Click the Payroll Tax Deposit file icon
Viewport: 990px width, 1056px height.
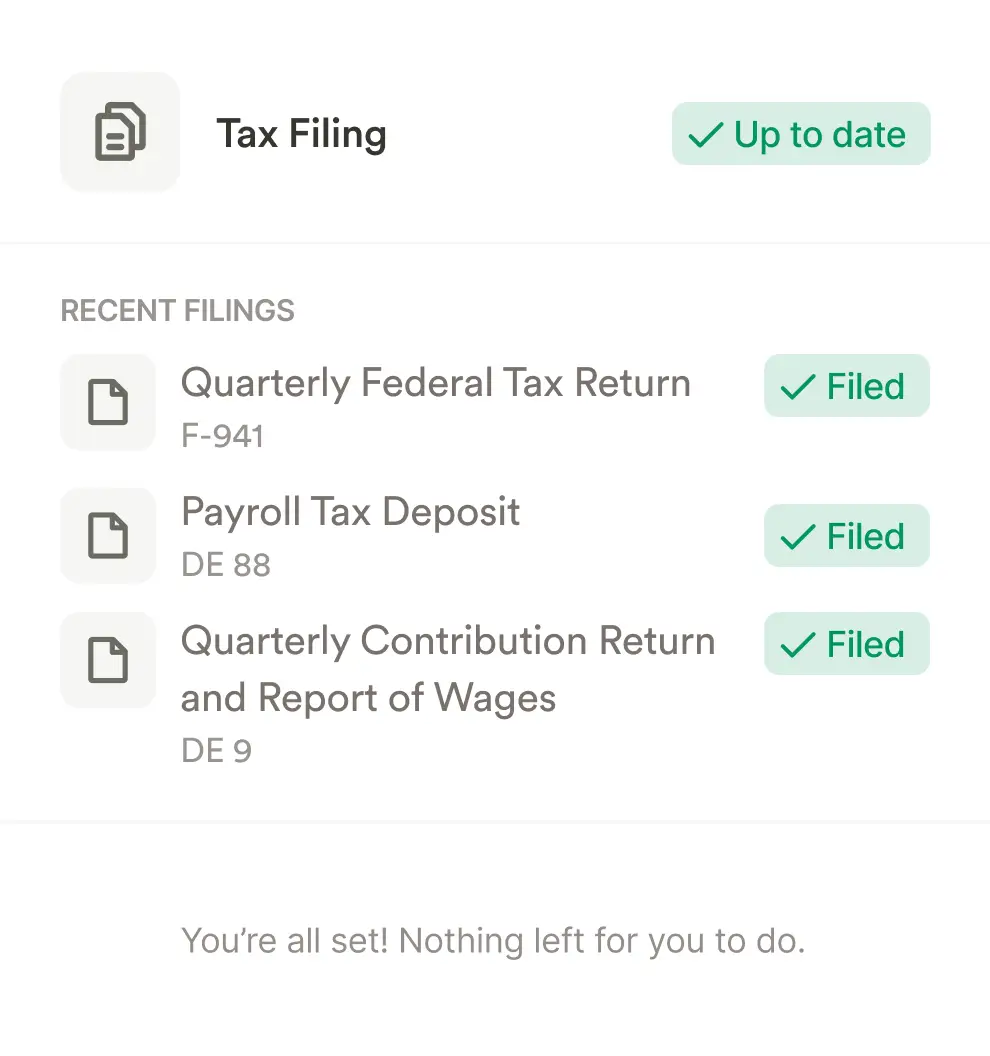point(108,535)
